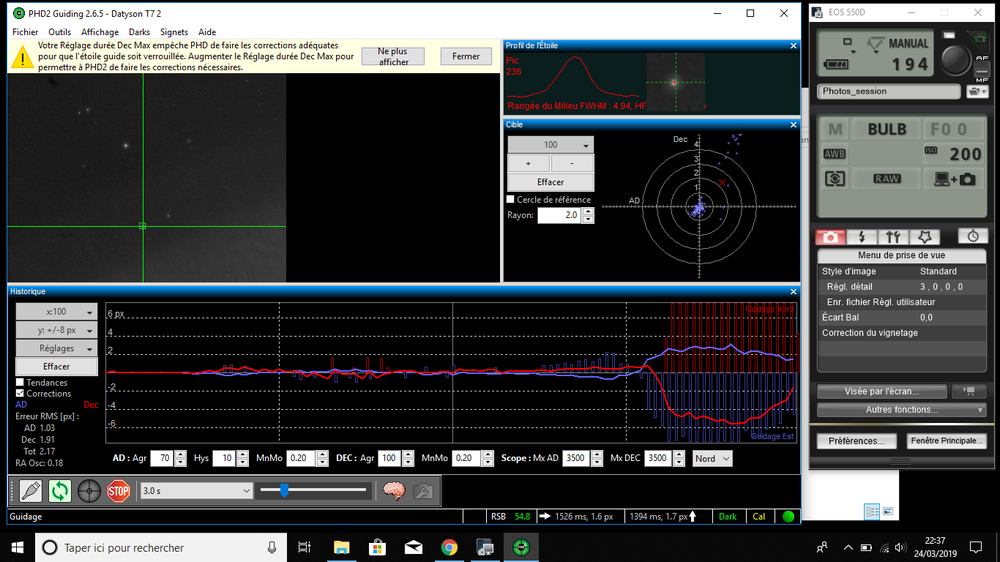Uncheck the Corrections checkbox
The height and width of the screenshot is (562, 1000).
click(20, 394)
